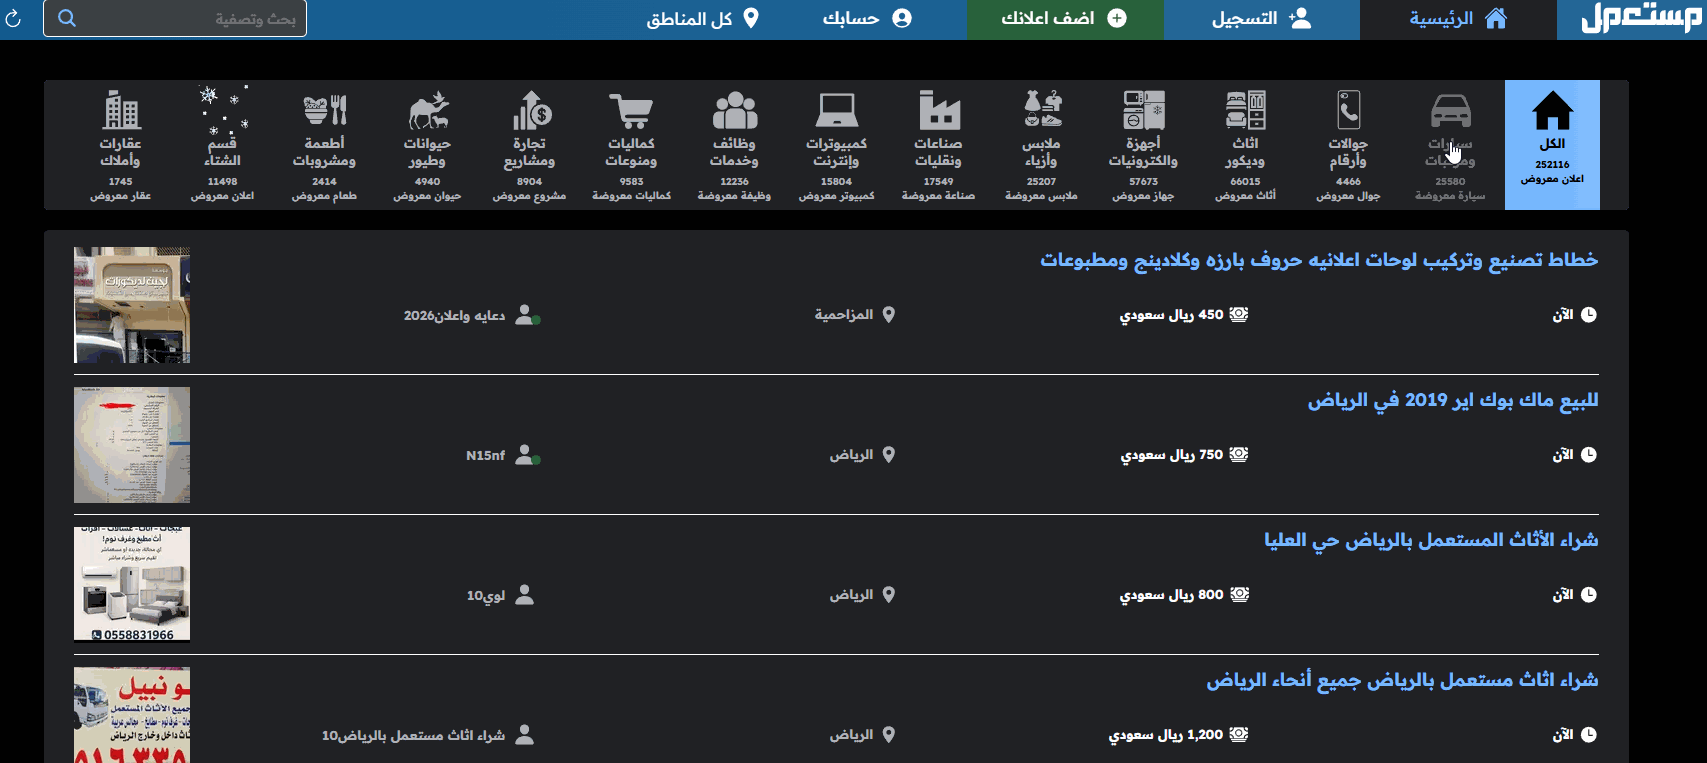Select the 'الكل' all listings tab
The width and height of the screenshot is (1707, 763).
(1552, 145)
